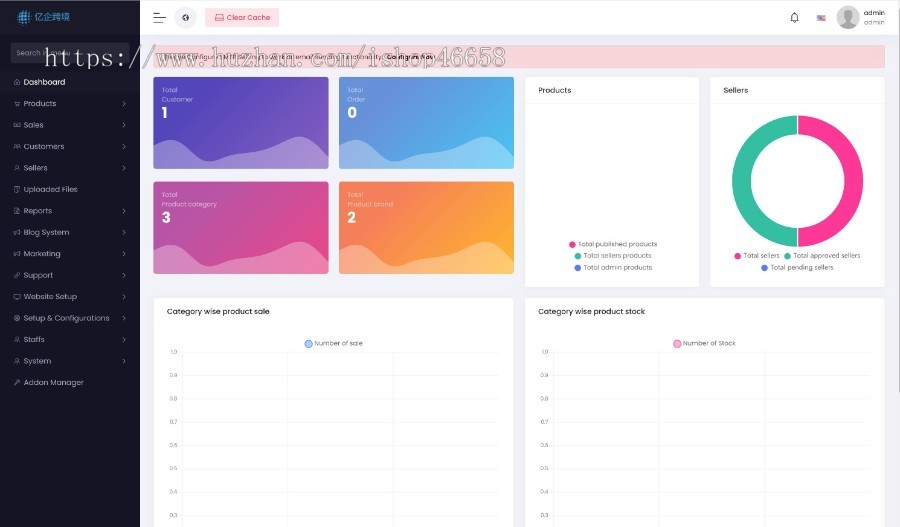Click the hamburger menu toggle icon
This screenshot has width=900, height=527.
click(x=160, y=18)
